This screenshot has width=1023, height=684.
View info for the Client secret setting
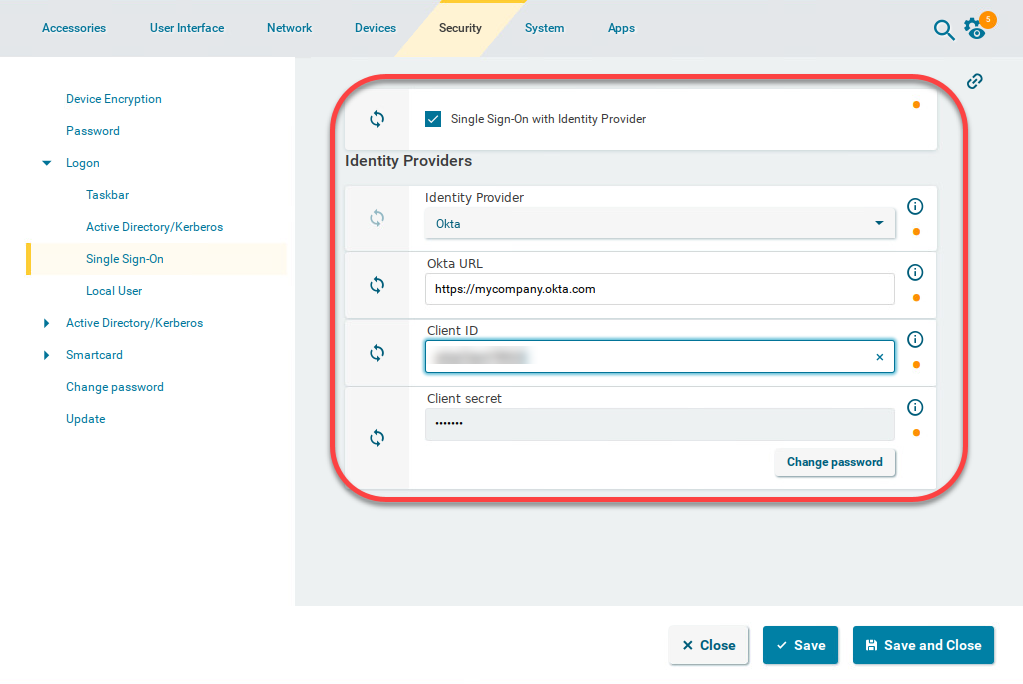point(915,406)
